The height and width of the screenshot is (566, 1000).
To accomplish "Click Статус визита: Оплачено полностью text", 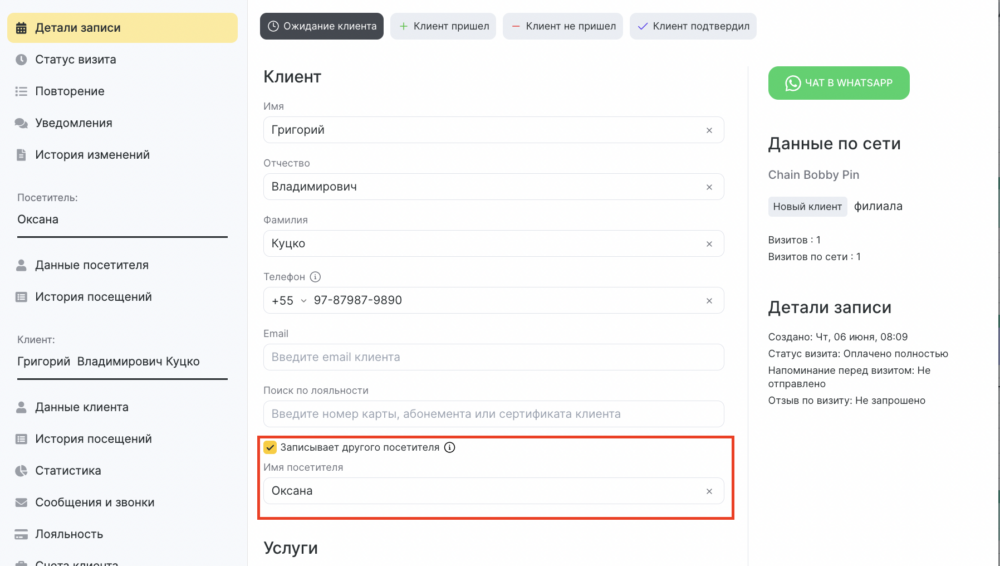I will (858, 354).
